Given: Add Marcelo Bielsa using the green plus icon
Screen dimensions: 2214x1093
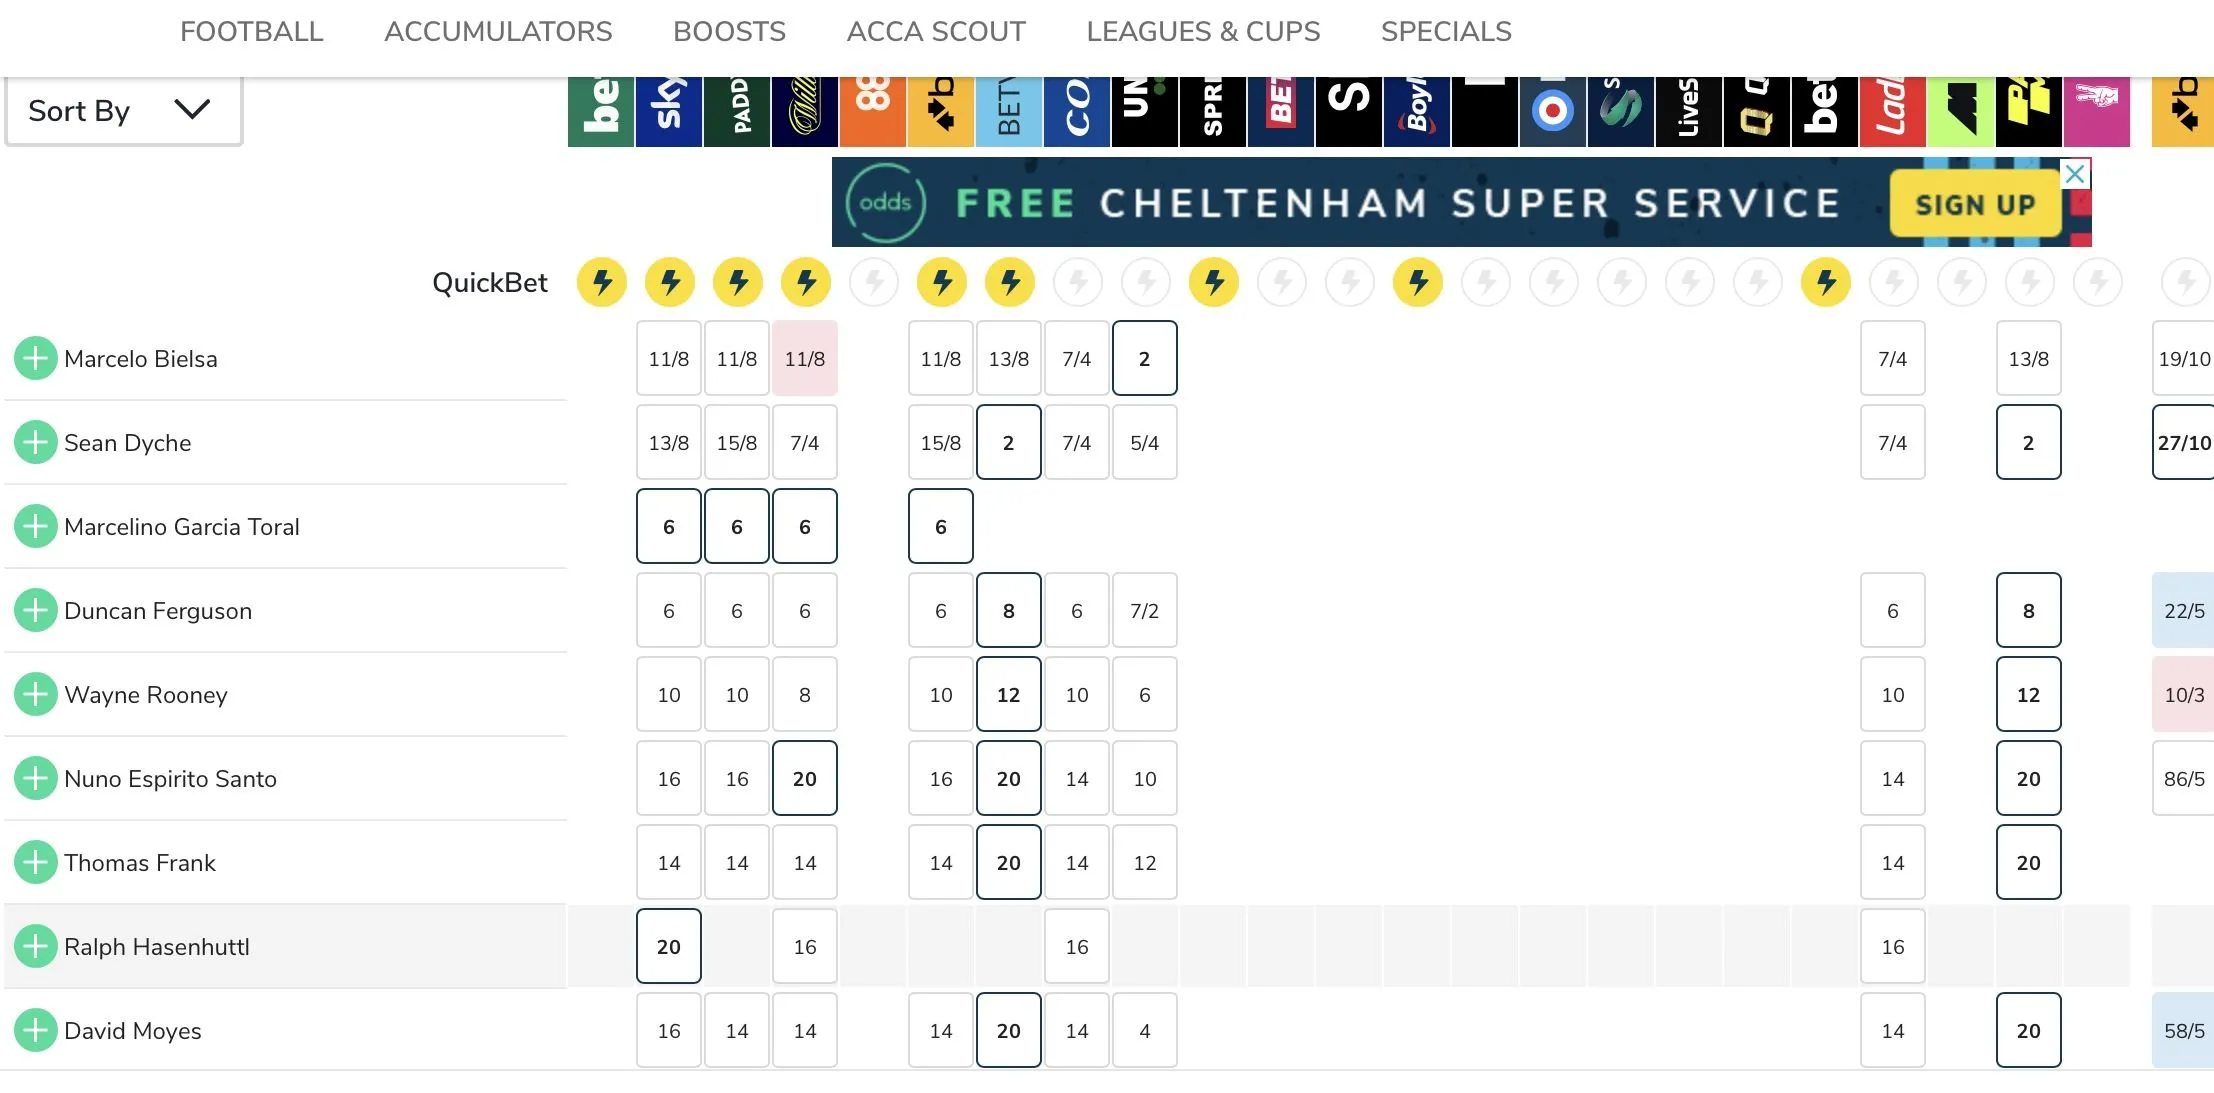Looking at the screenshot, I should point(36,358).
